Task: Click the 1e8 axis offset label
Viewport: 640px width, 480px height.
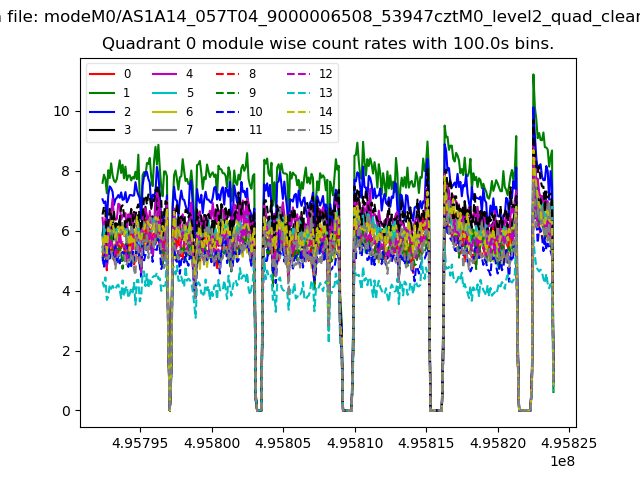Action: (x=560, y=462)
